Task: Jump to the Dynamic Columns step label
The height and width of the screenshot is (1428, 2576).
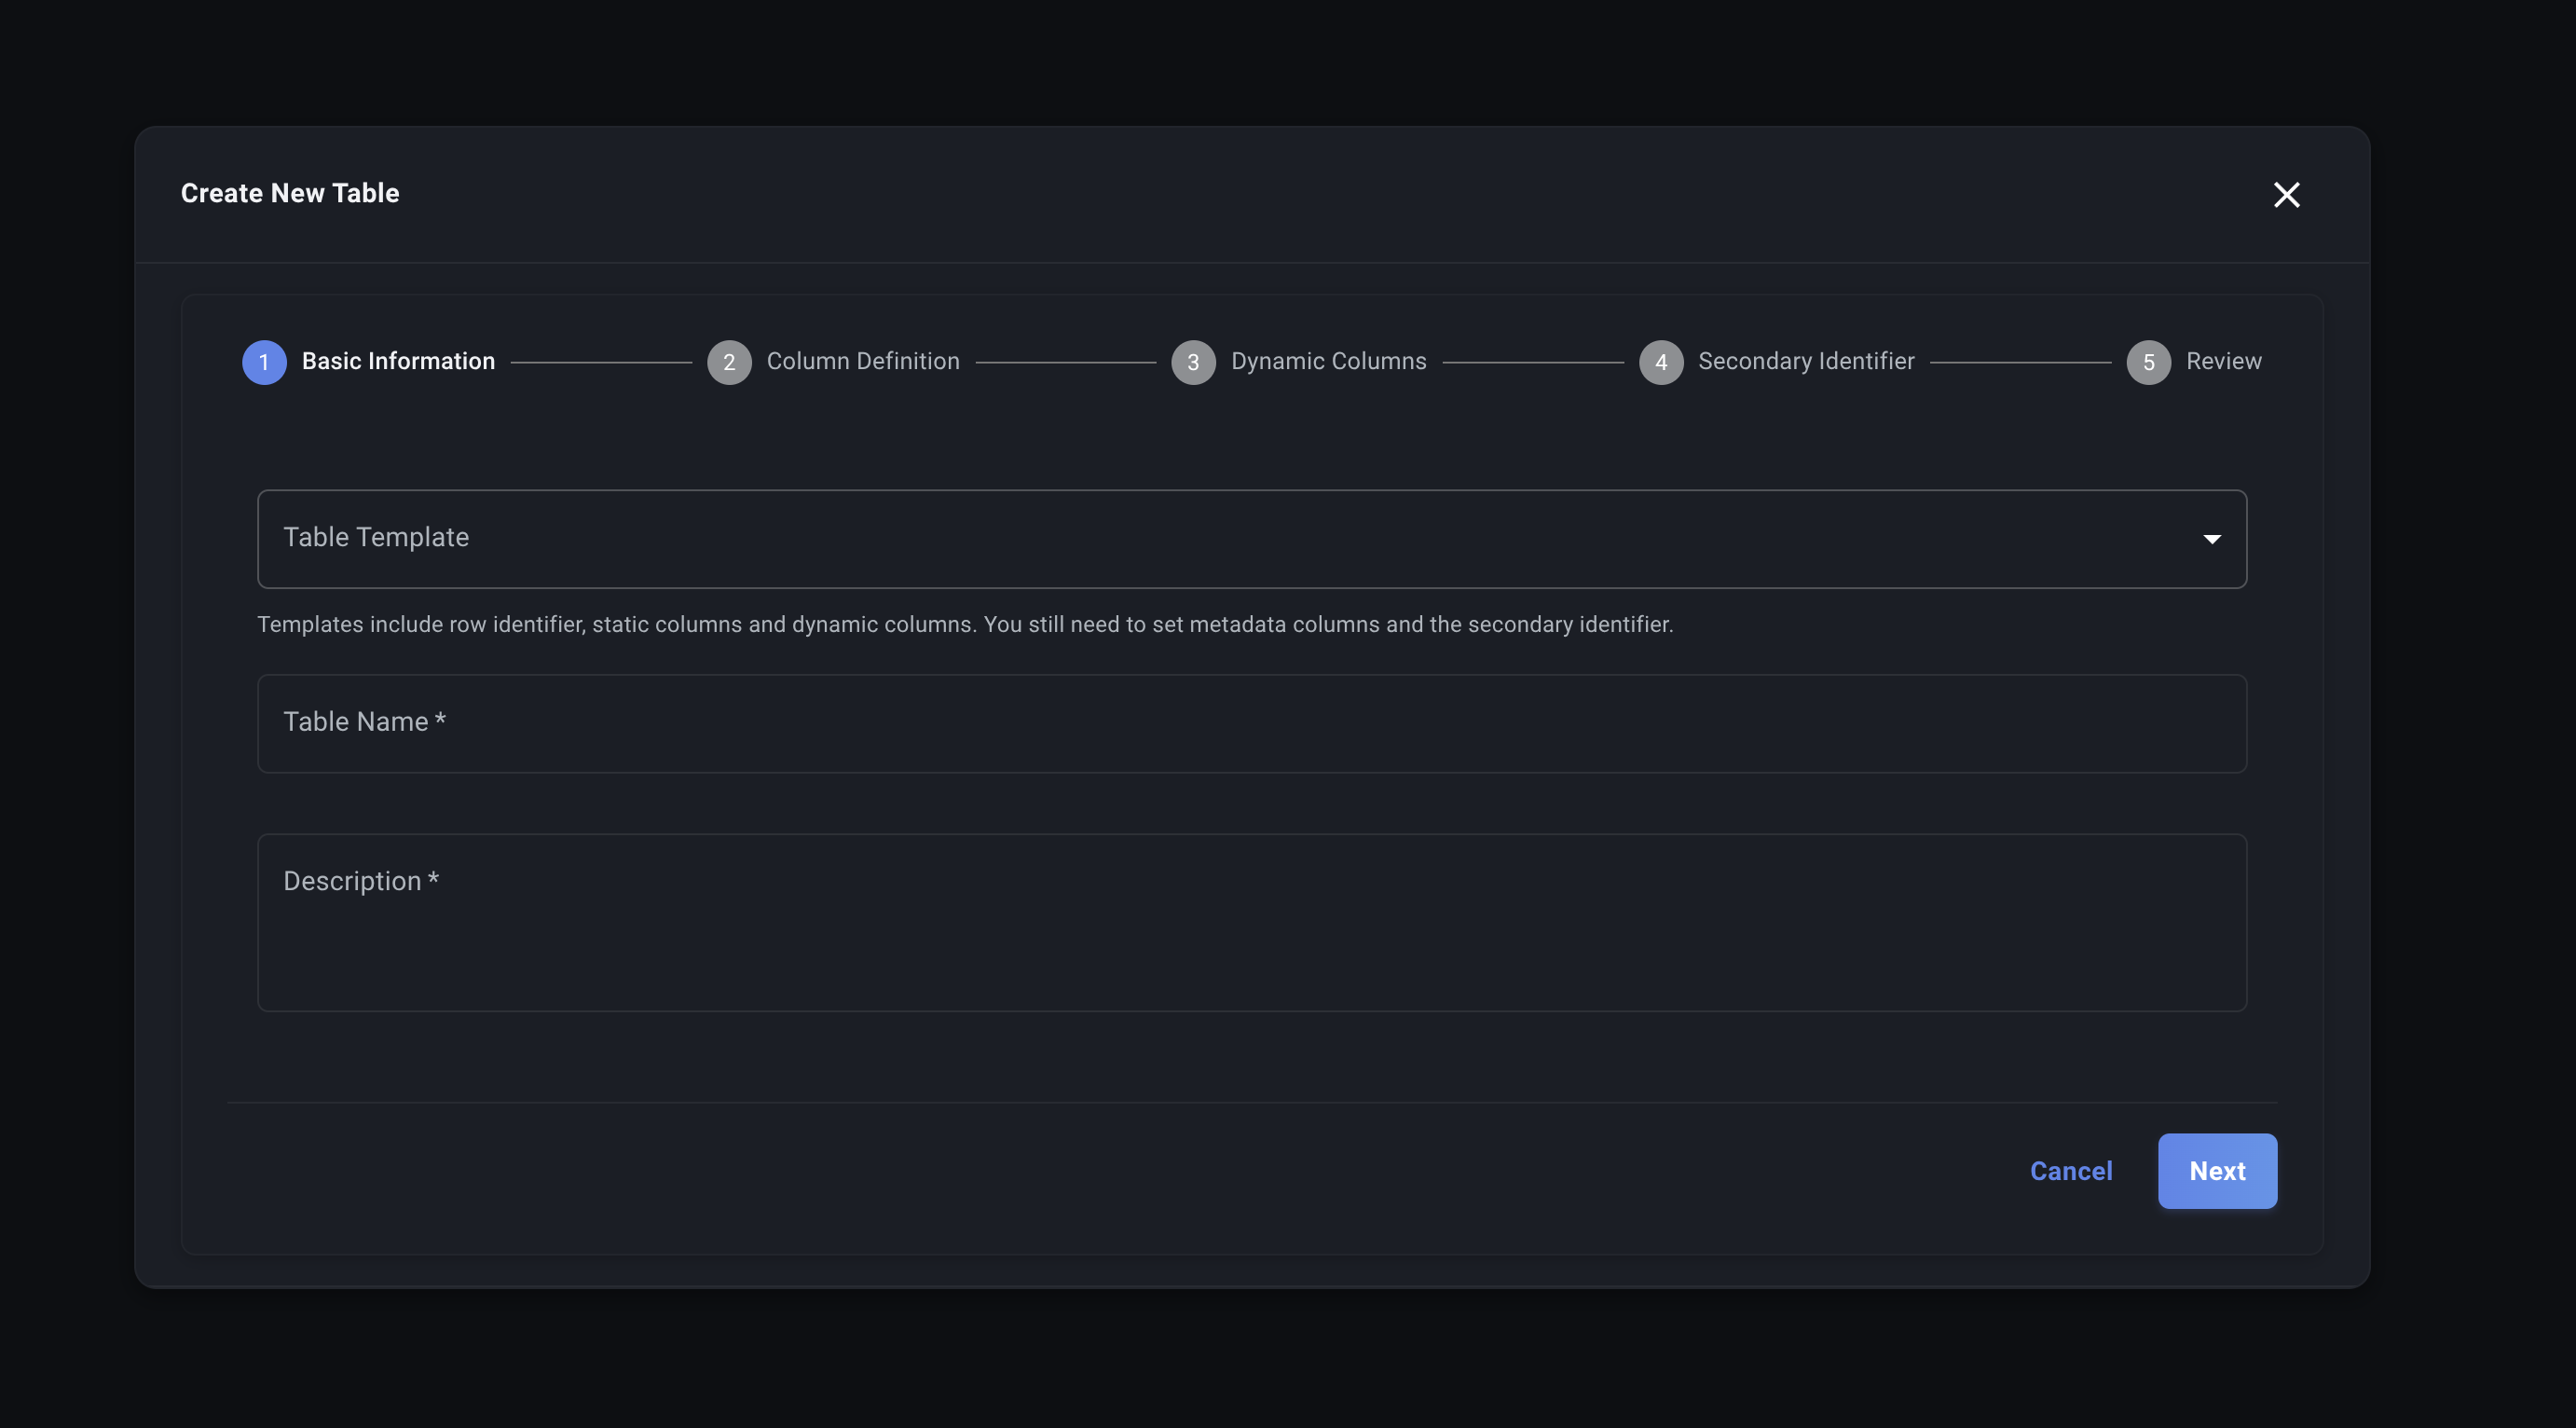Action: click(1328, 361)
